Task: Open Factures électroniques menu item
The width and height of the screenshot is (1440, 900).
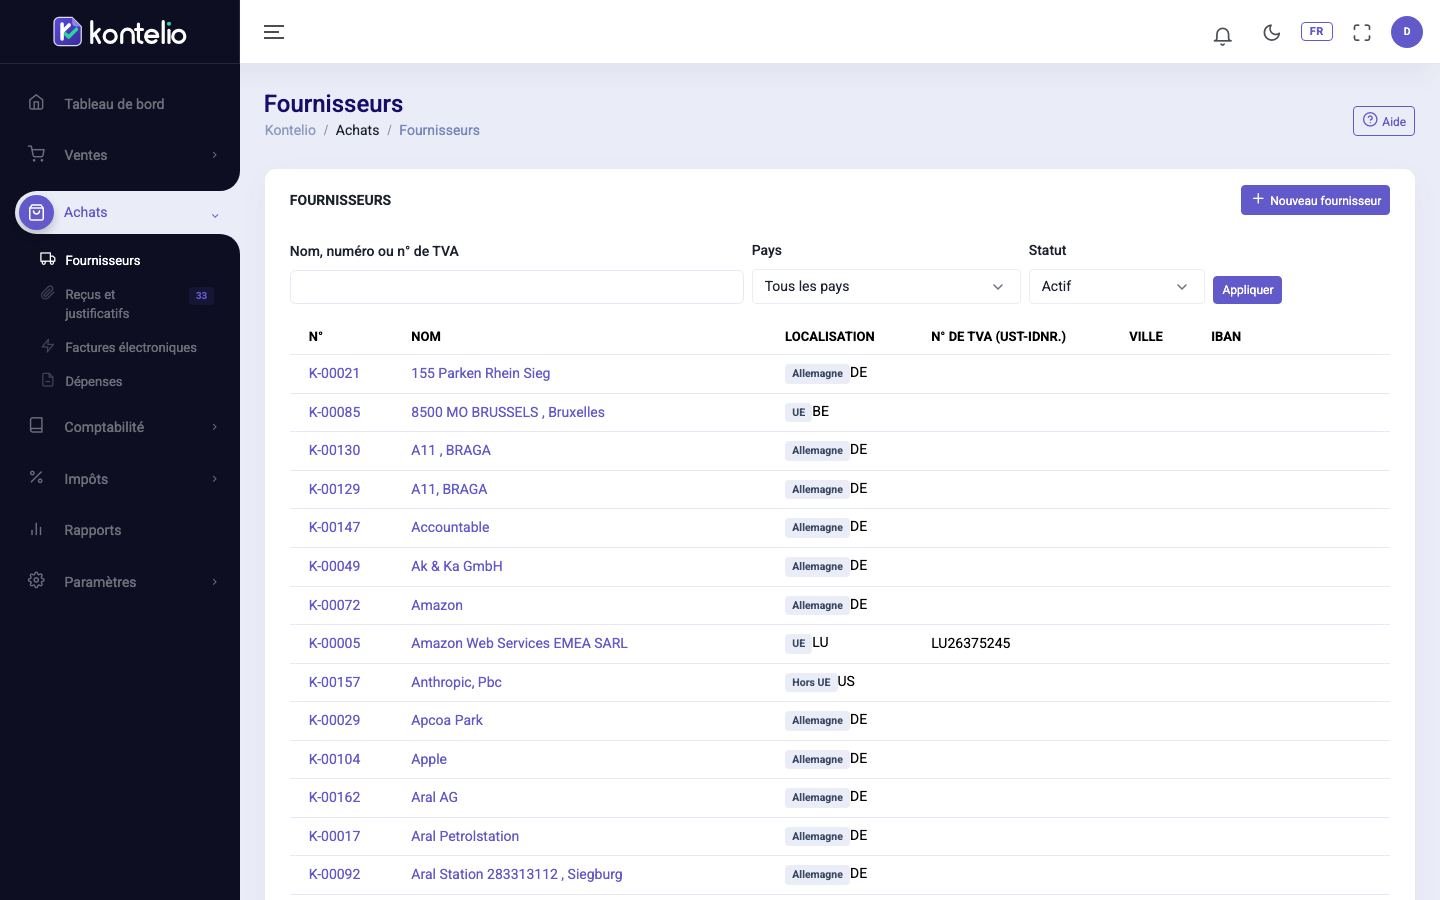Action: pos(131,347)
